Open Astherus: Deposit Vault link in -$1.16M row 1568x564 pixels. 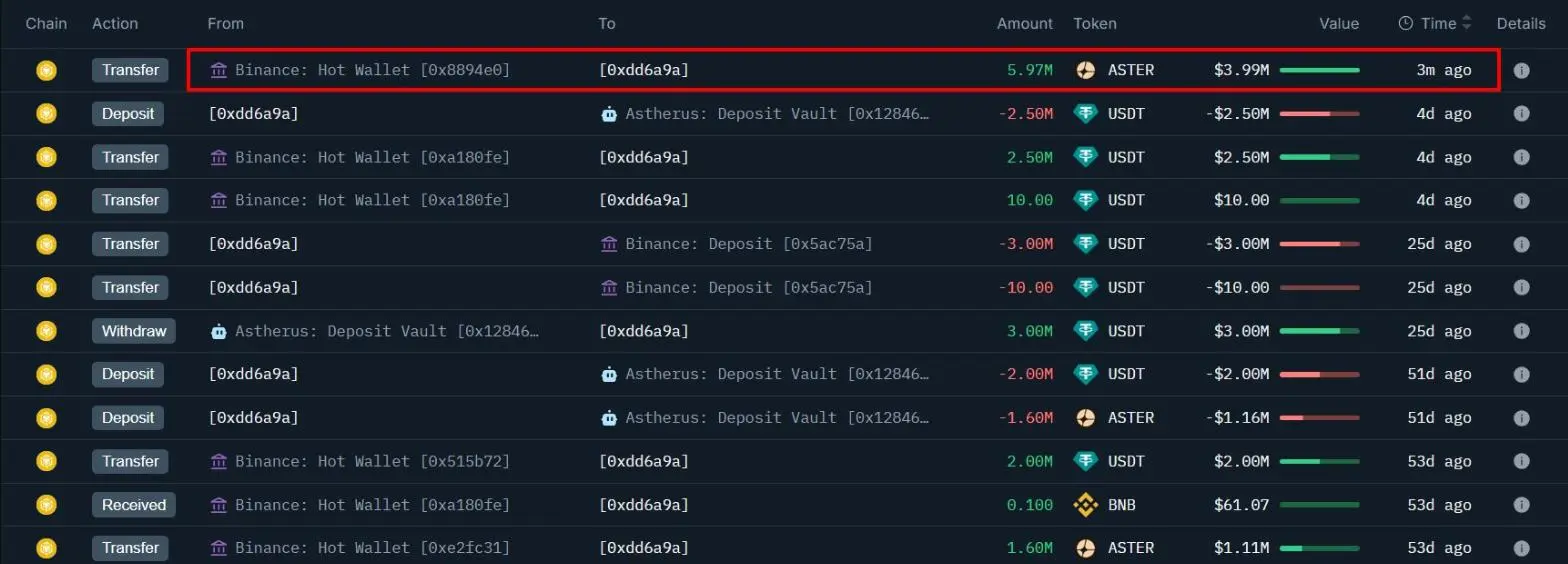777,418
